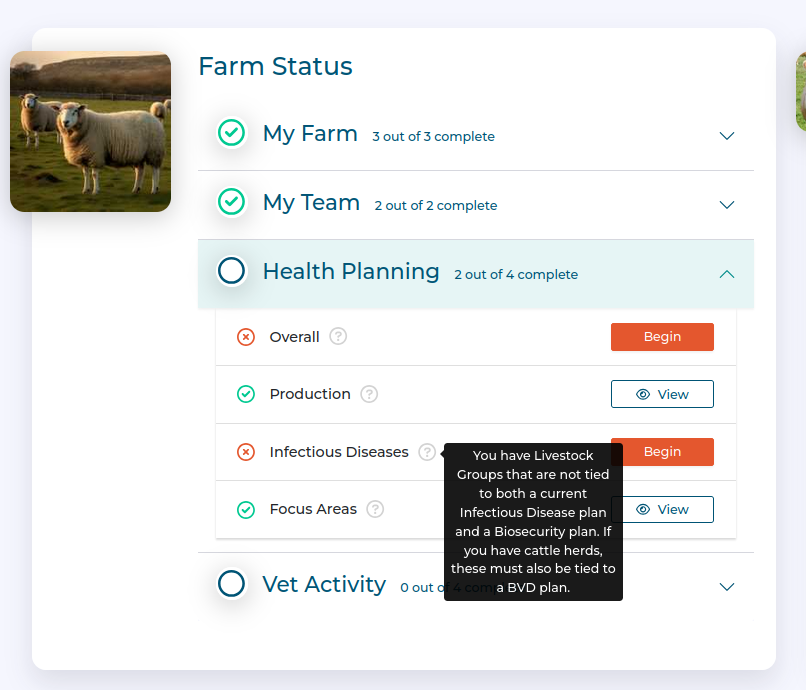The width and height of the screenshot is (806, 690).
Task: Select the status circle beside Health Planning
Action: pyautogui.click(x=231, y=270)
